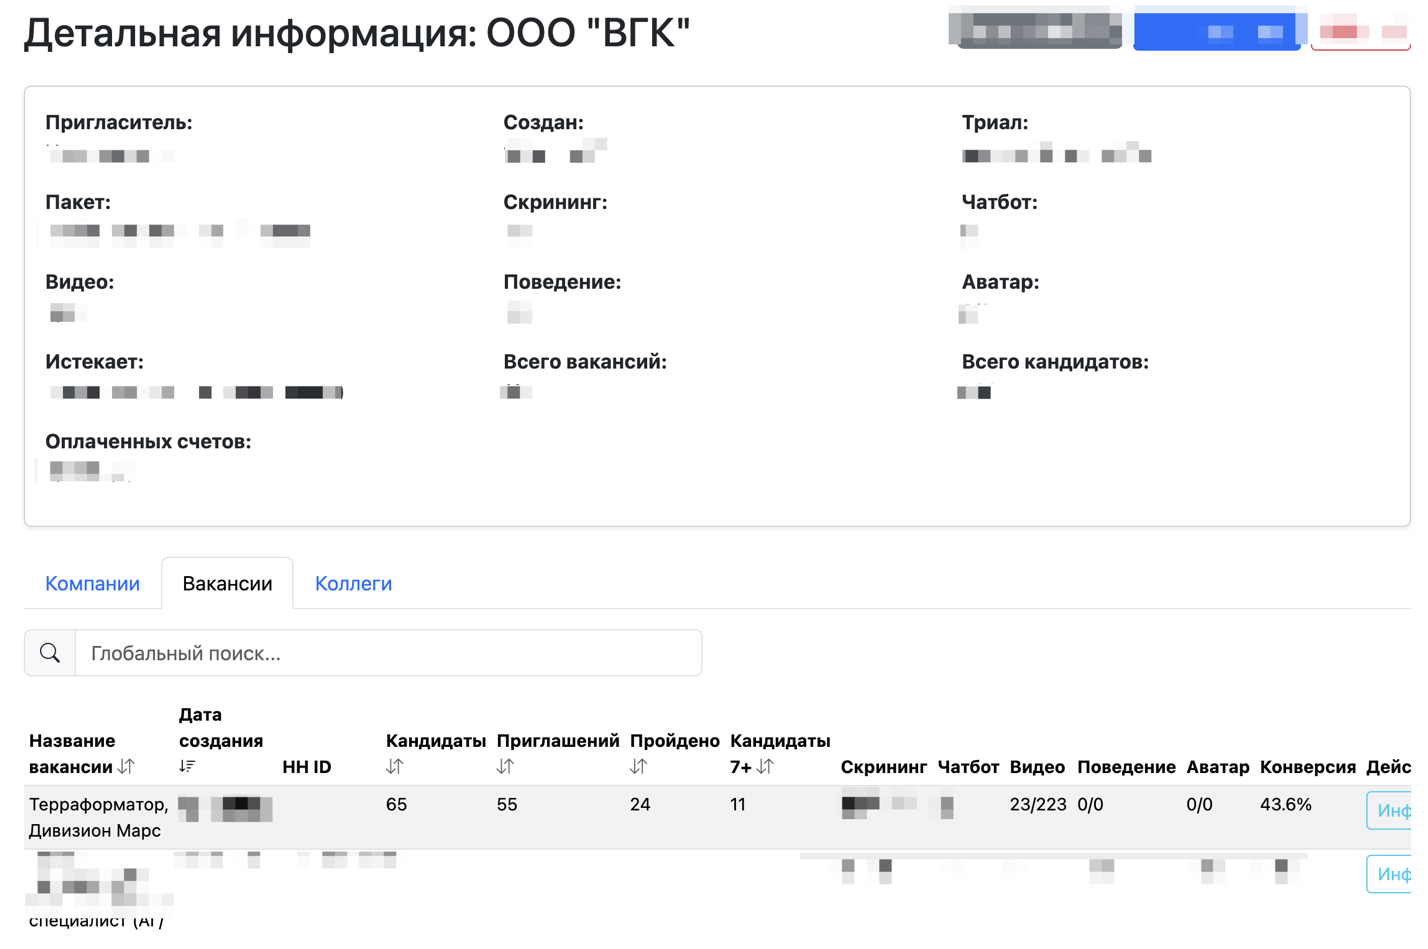1428x949 pixels.
Task: Click the Чатбот table column header
Action: pyautogui.click(x=968, y=767)
